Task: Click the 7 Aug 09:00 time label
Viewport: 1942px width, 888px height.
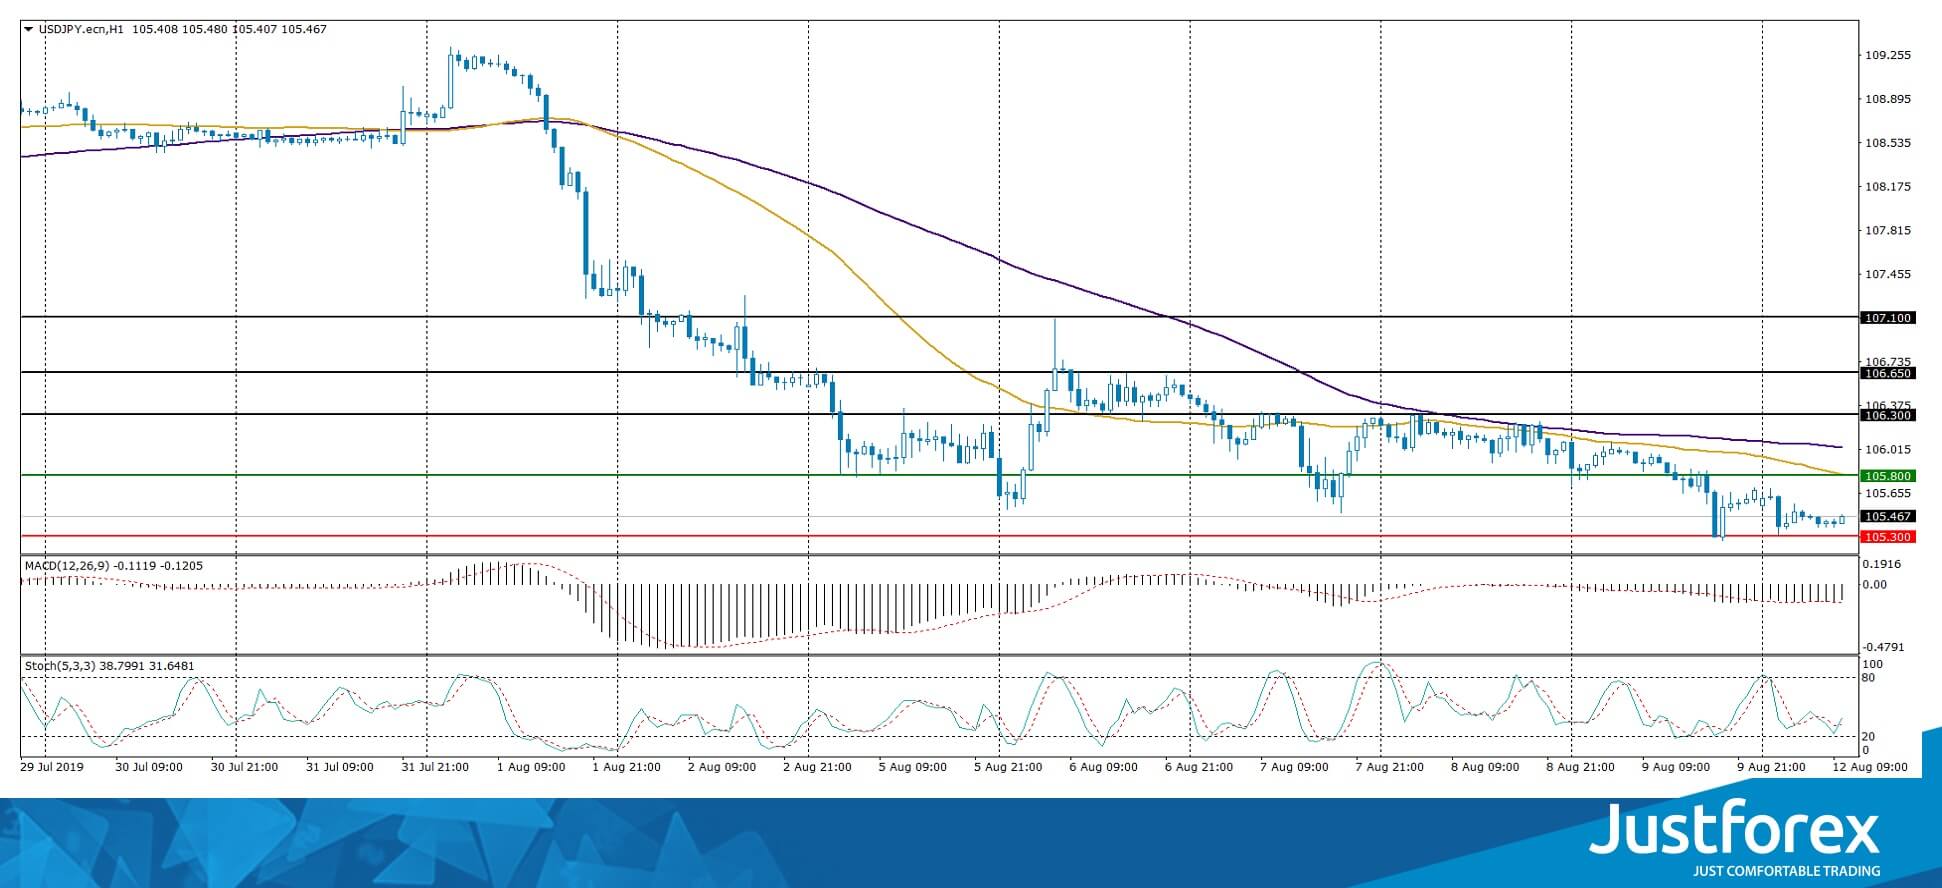Action: [1295, 767]
